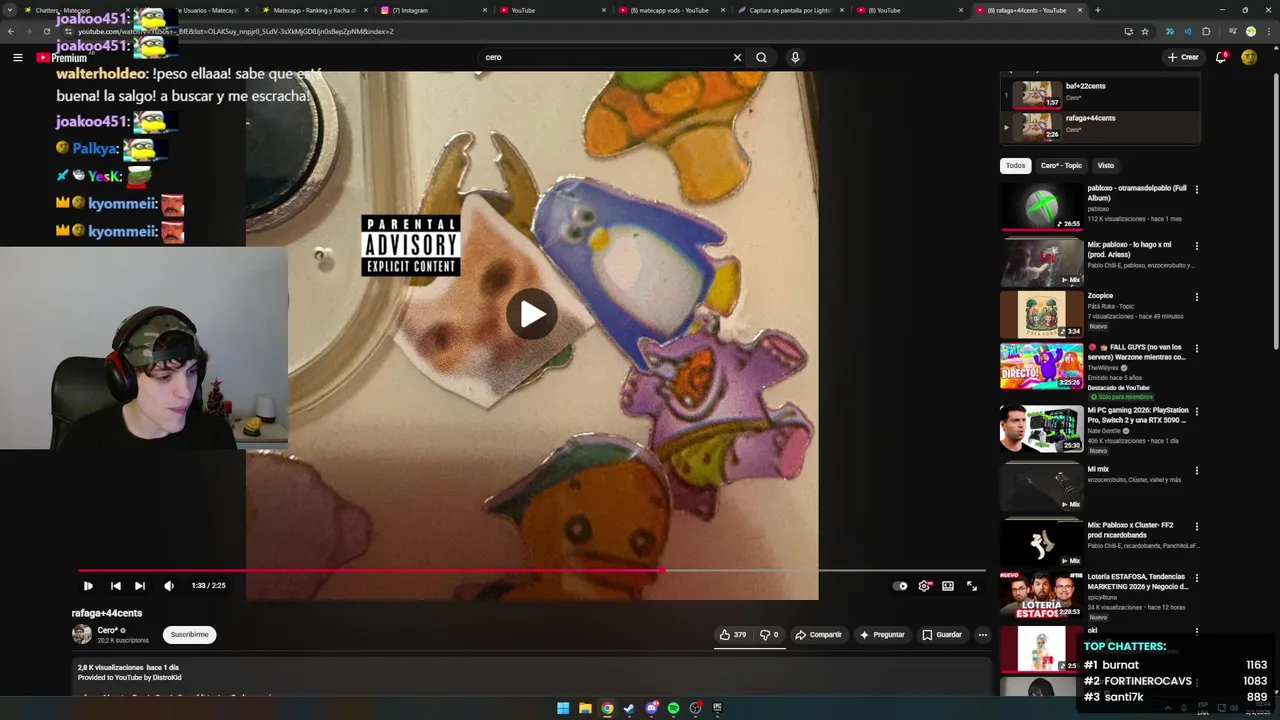Open the Cero* channel avatar
This screenshot has width=1280, height=720.
pos(82,635)
